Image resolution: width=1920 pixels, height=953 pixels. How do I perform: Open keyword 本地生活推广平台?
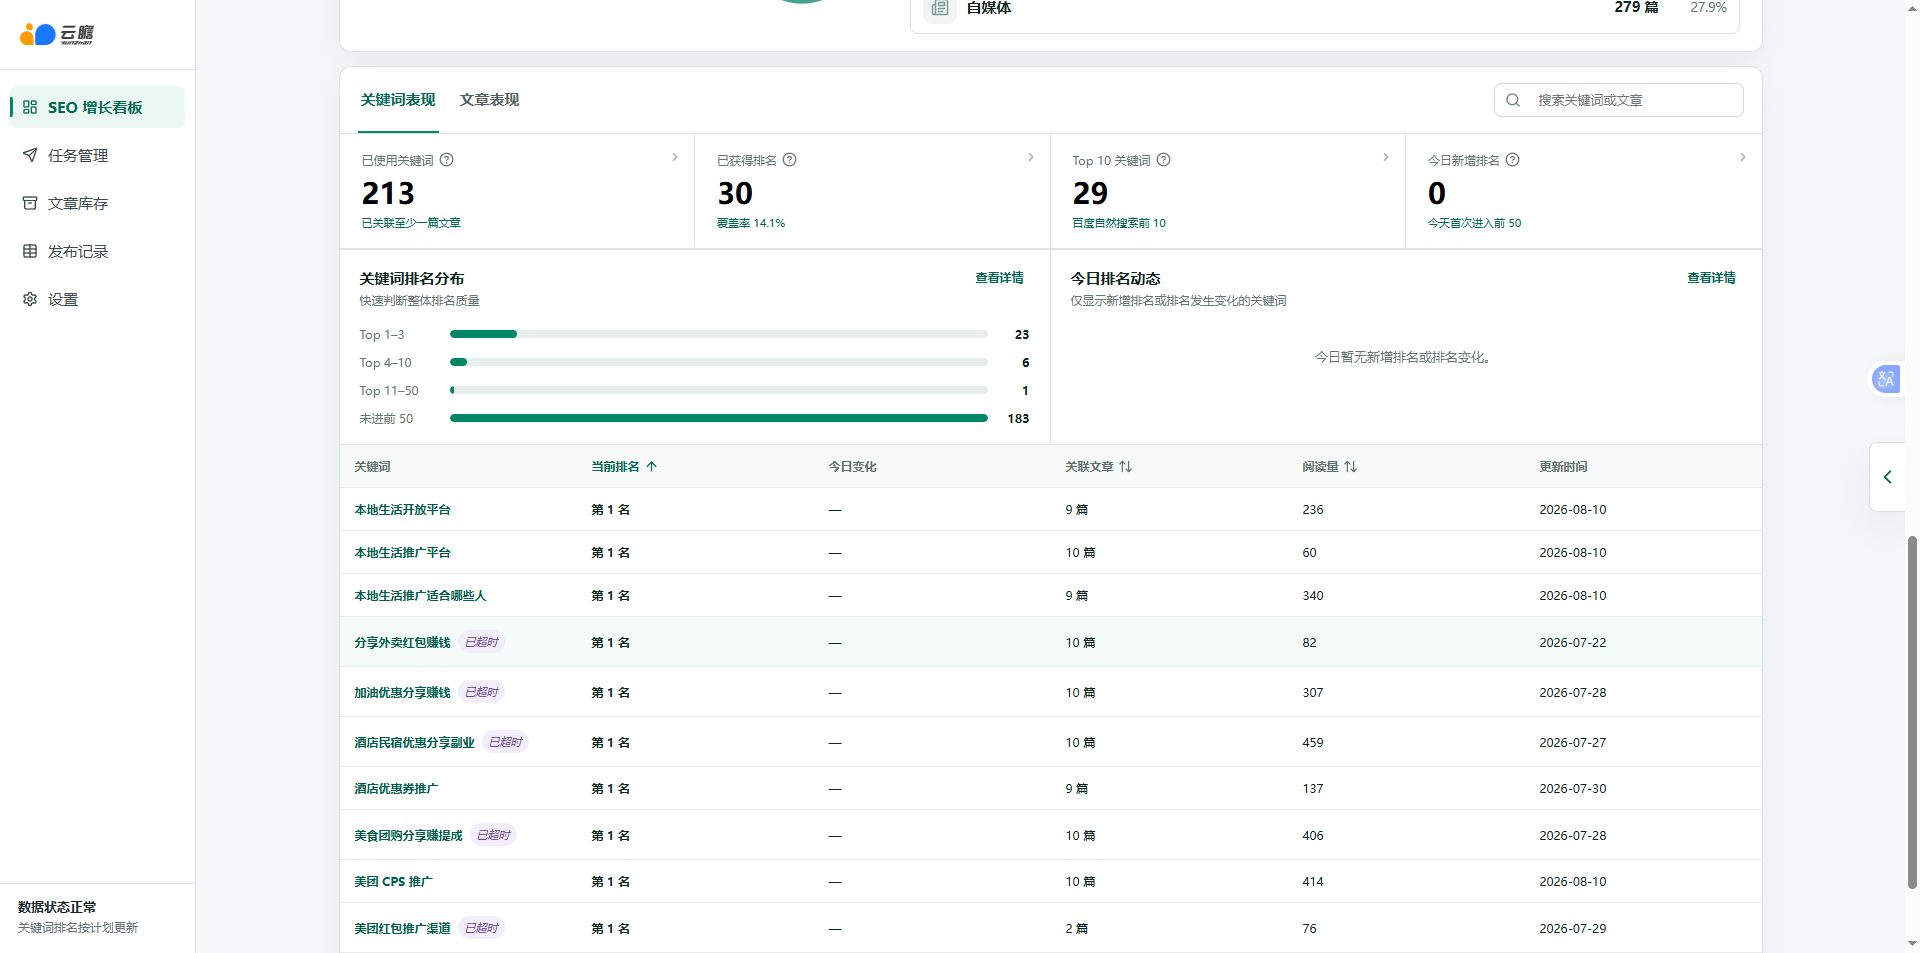pos(403,553)
